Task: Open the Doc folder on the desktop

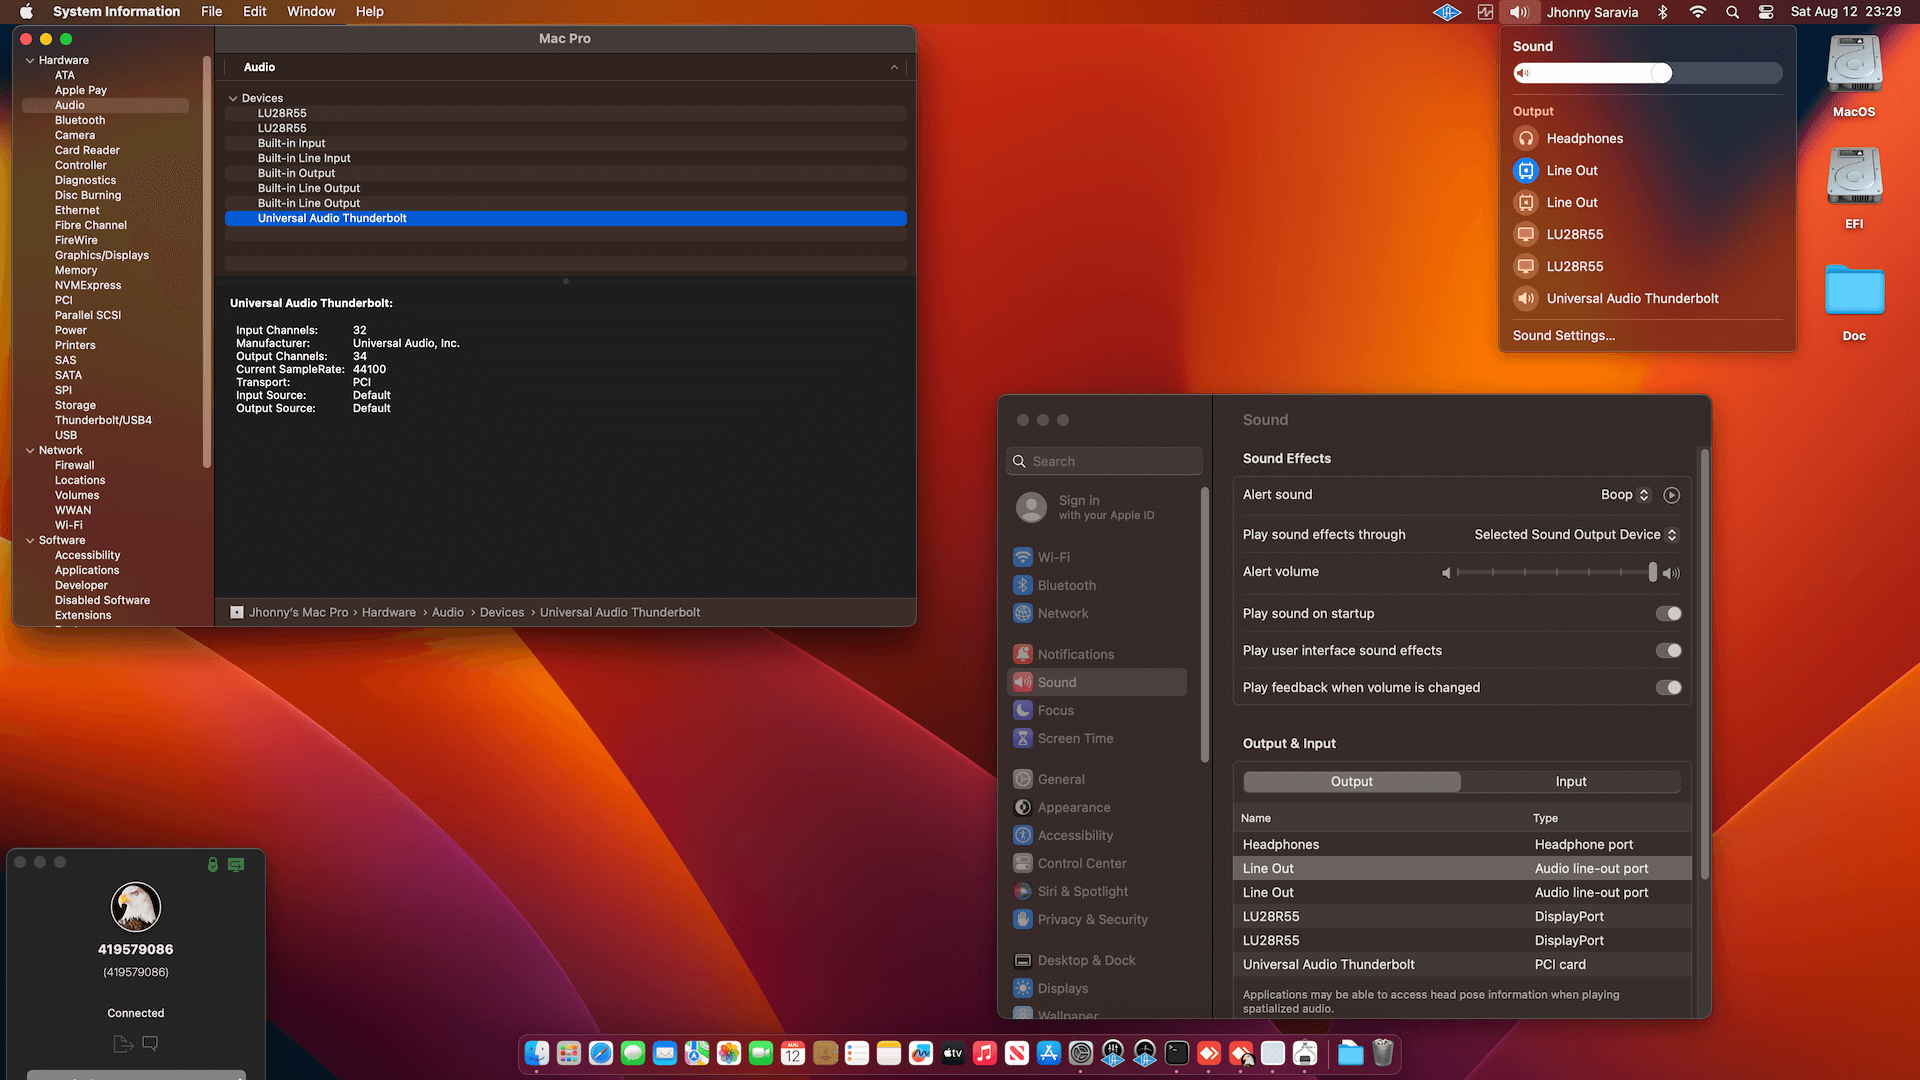Action: 1854,302
